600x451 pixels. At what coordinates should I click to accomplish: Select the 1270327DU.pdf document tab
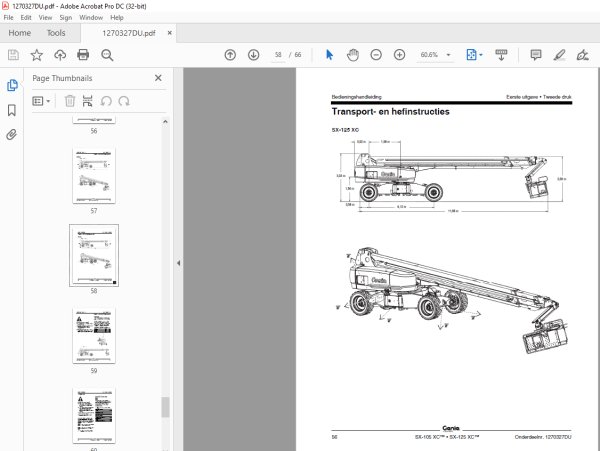point(129,33)
